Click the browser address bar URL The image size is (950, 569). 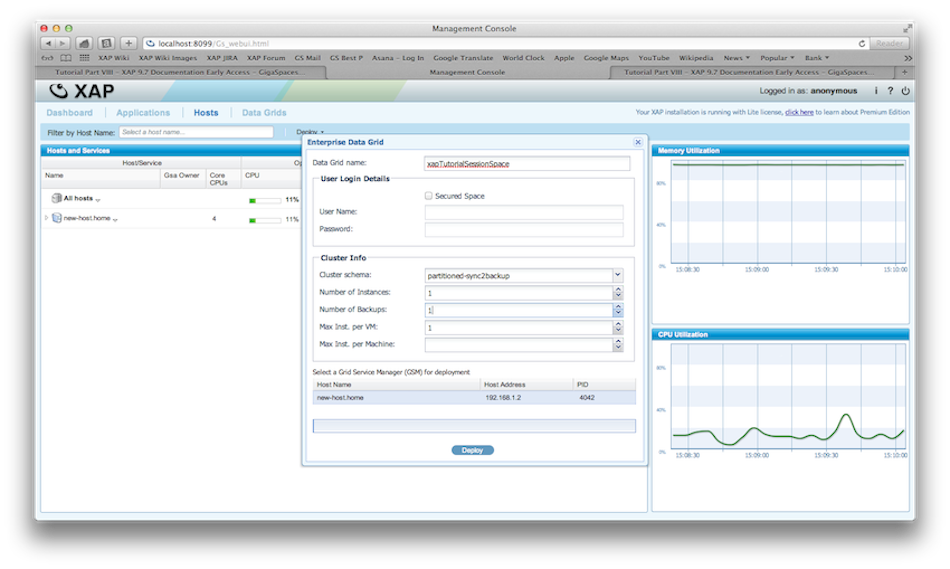click(213, 44)
